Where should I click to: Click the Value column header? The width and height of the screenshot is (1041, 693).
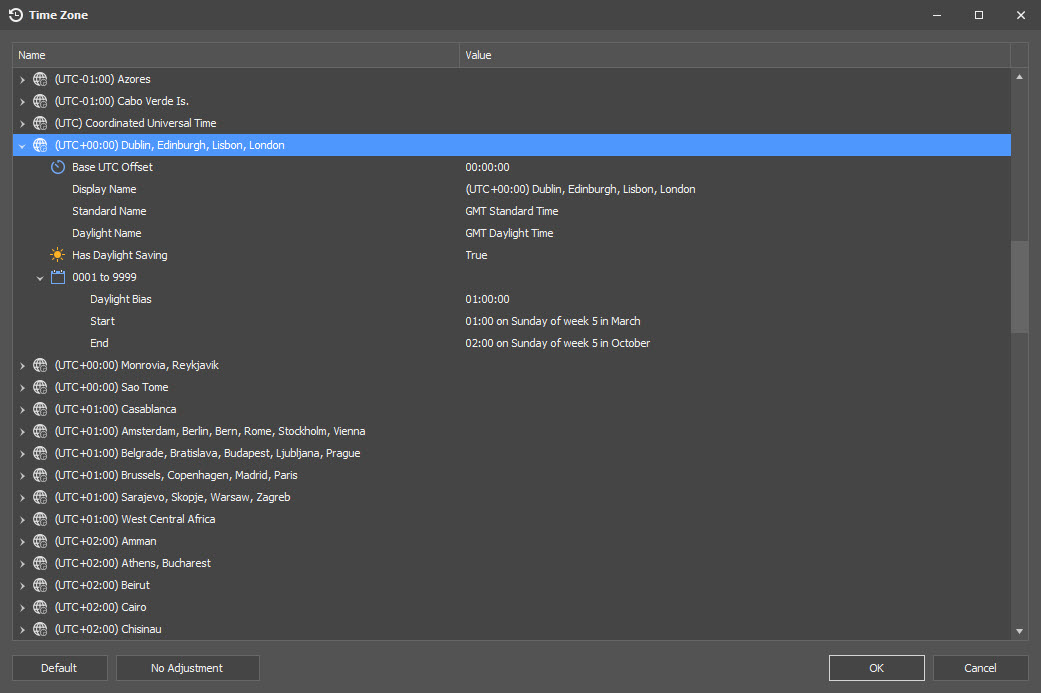(x=735, y=55)
